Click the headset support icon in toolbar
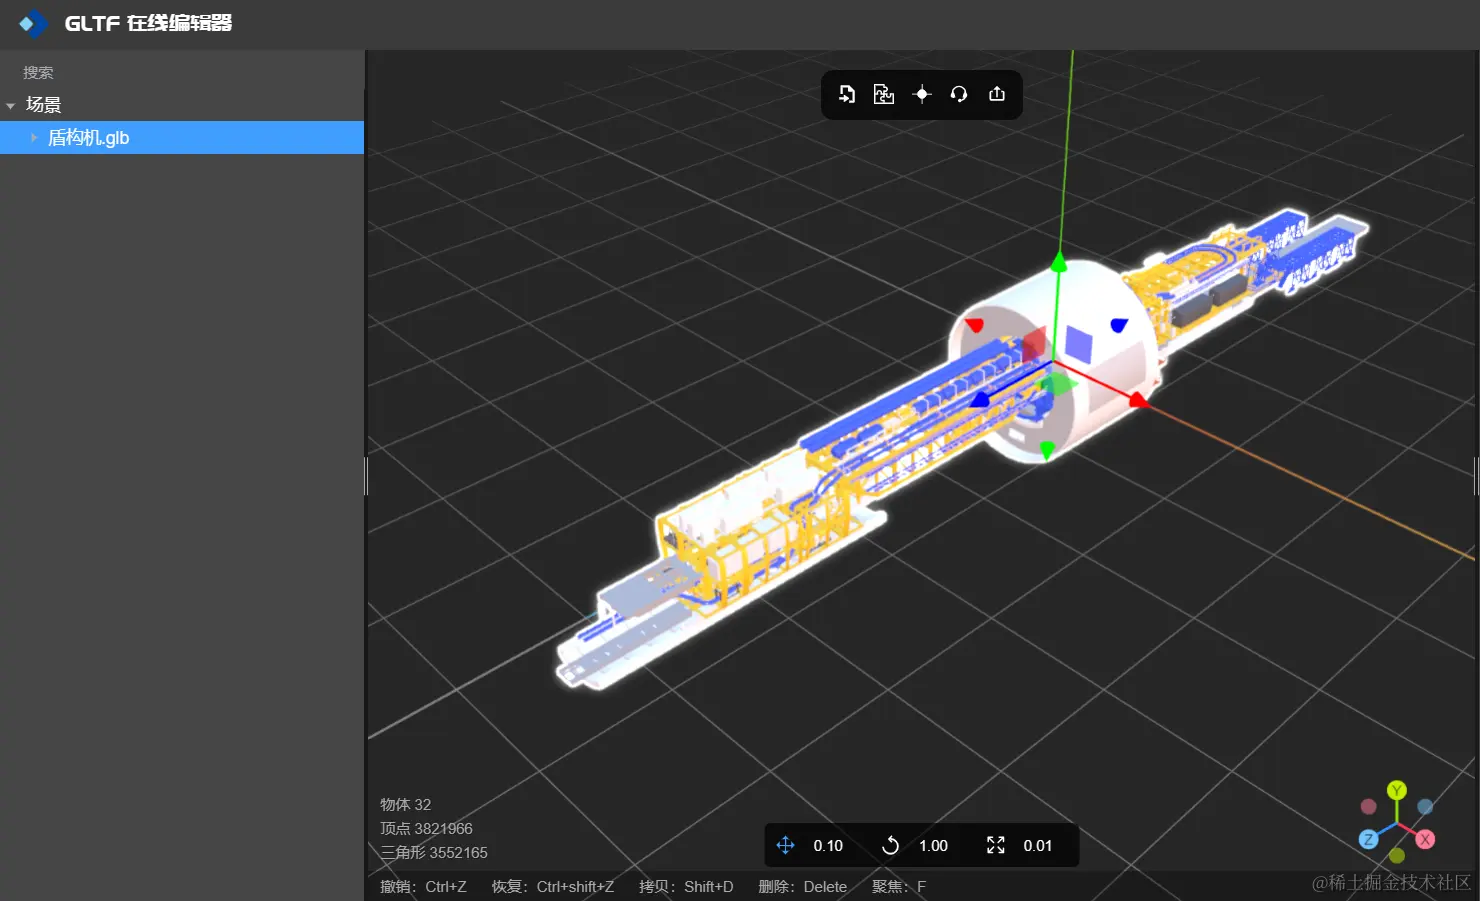This screenshot has height=901, width=1480. click(959, 94)
